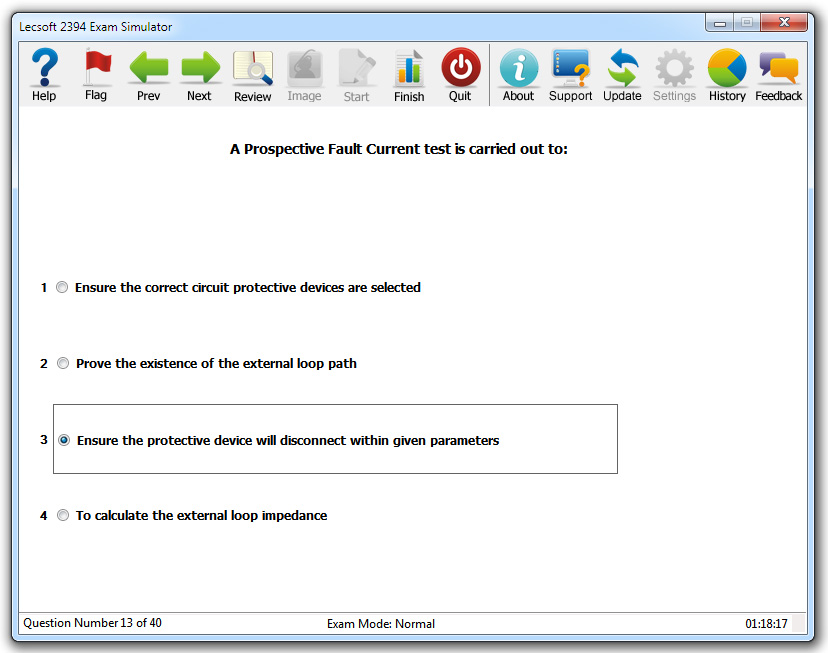Click answer text 'Ensure the protective device will disconnect within given parameters'
Viewport: 828px width, 653px height.
[288, 440]
